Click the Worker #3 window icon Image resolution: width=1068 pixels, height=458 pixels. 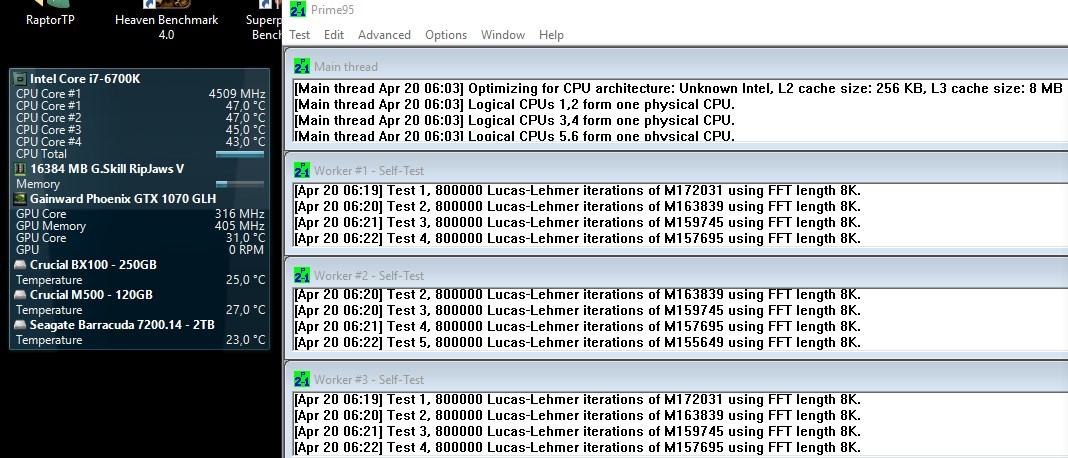click(x=302, y=380)
